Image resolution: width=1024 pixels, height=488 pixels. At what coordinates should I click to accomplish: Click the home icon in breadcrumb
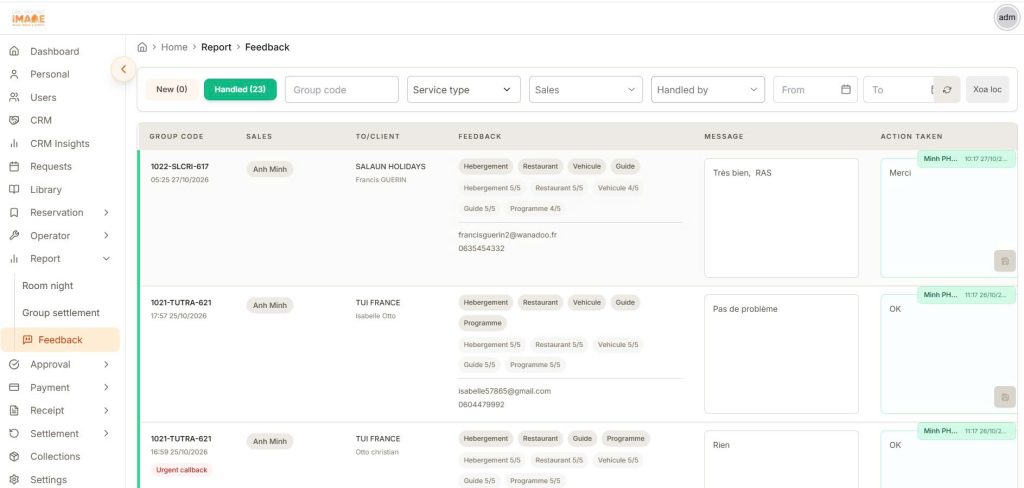tap(142, 47)
